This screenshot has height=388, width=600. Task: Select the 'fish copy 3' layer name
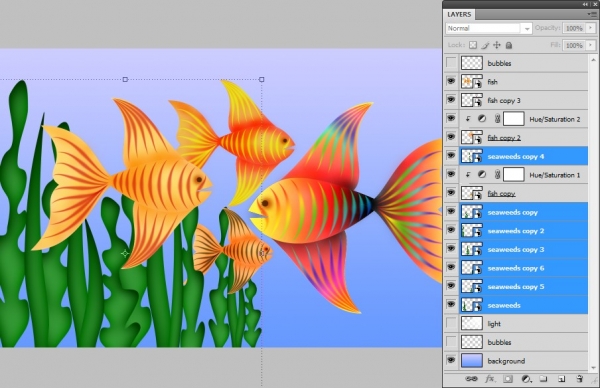click(504, 101)
